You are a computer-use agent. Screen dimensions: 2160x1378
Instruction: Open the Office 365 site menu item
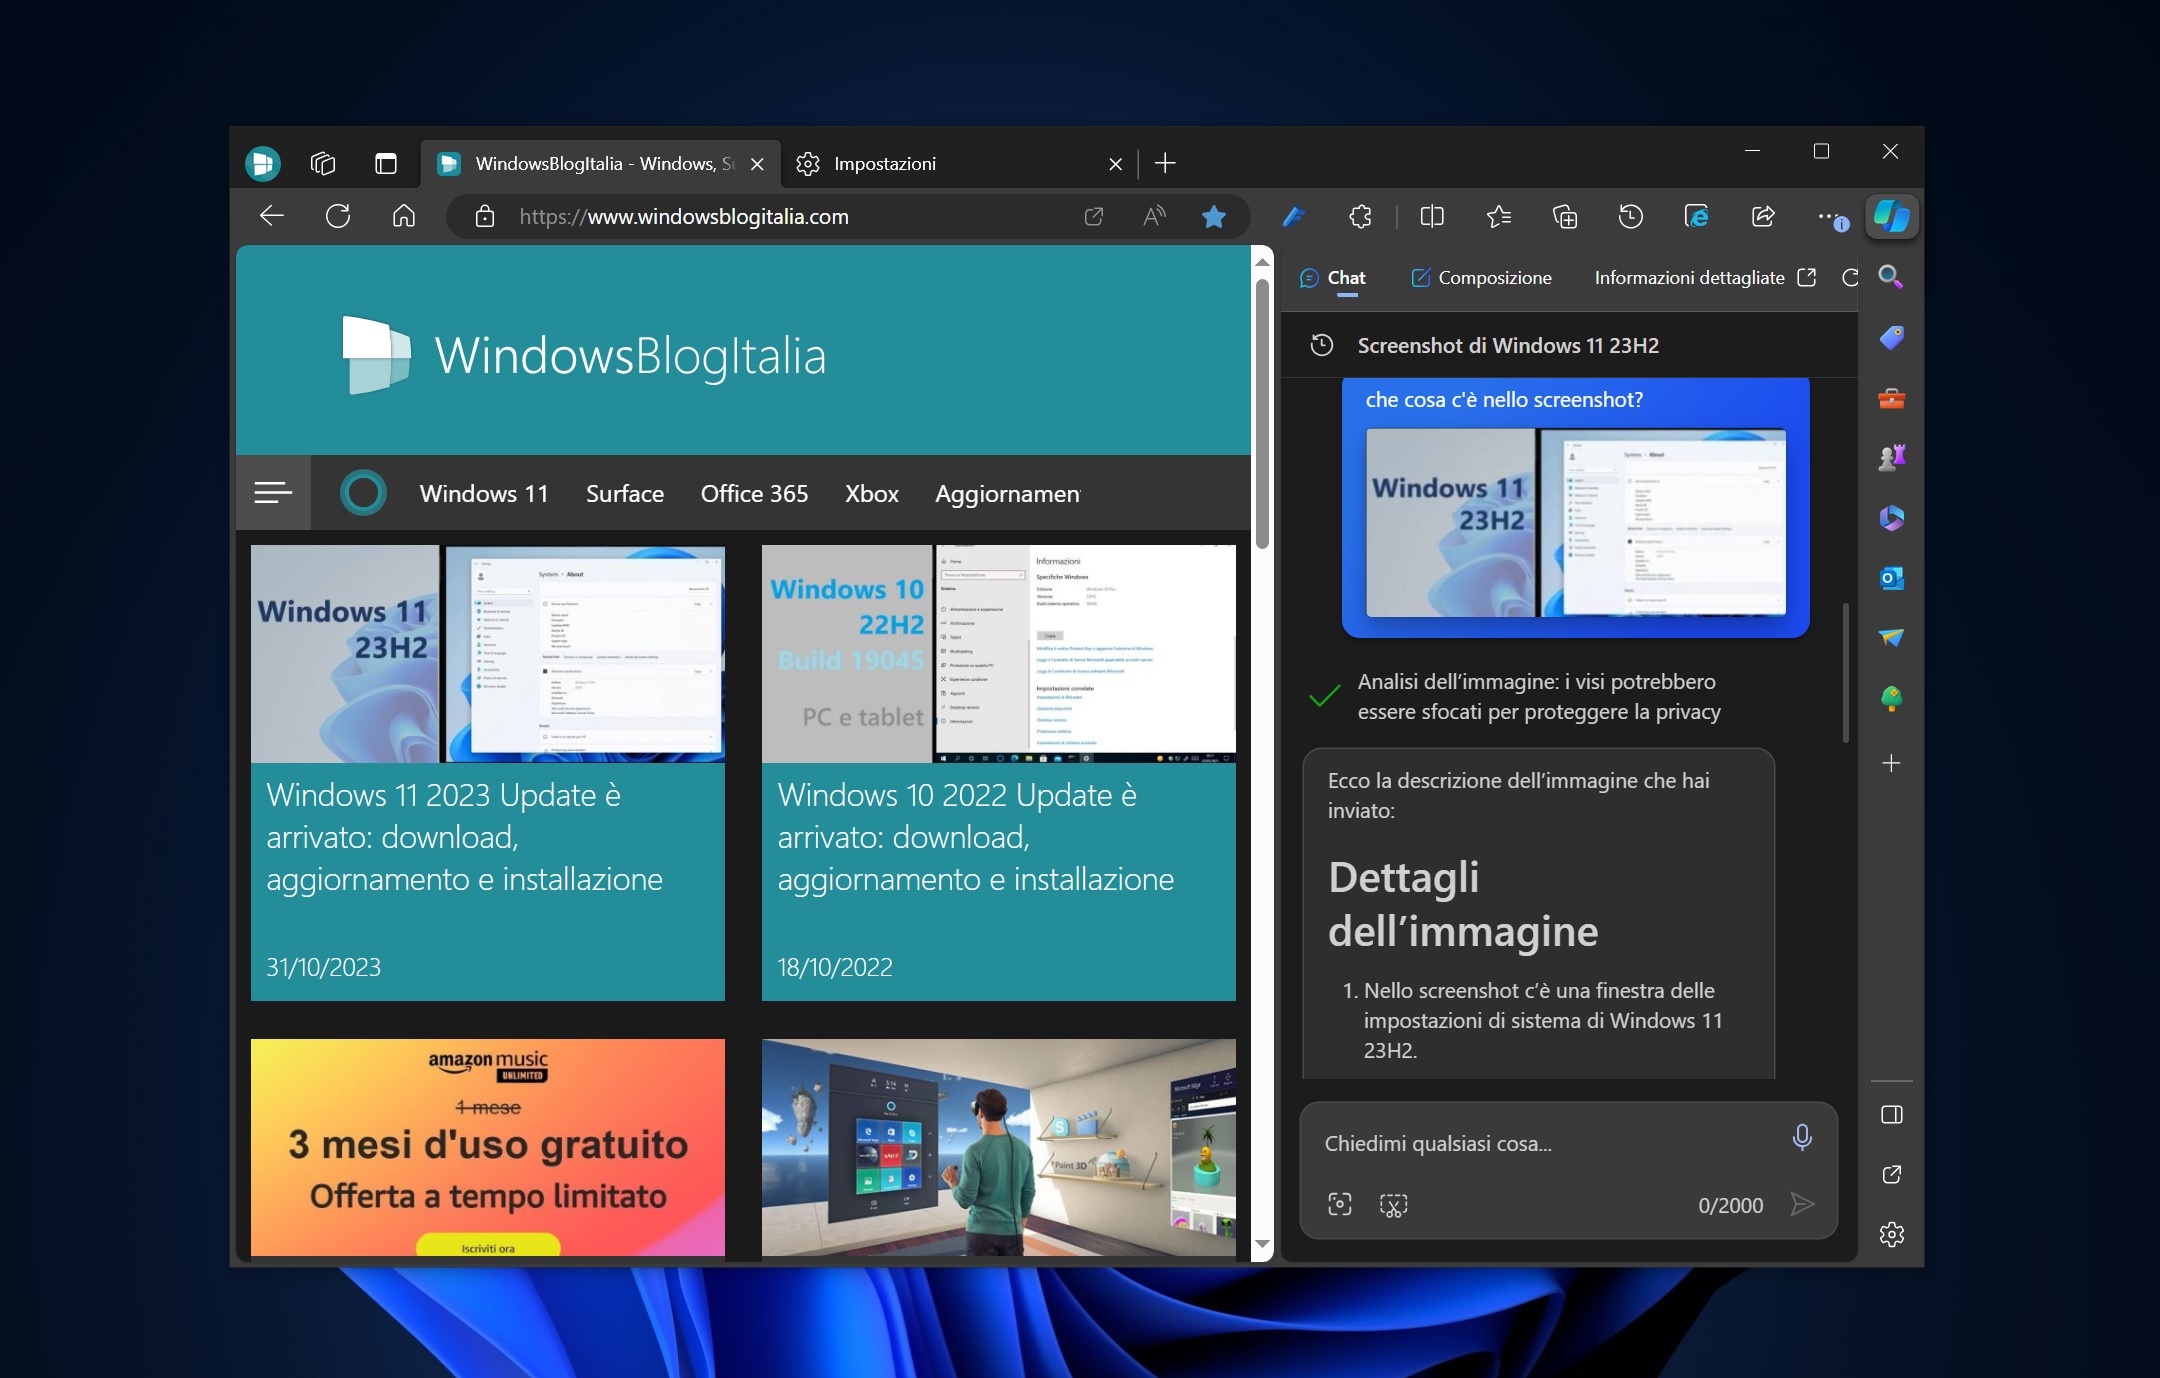click(754, 494)
